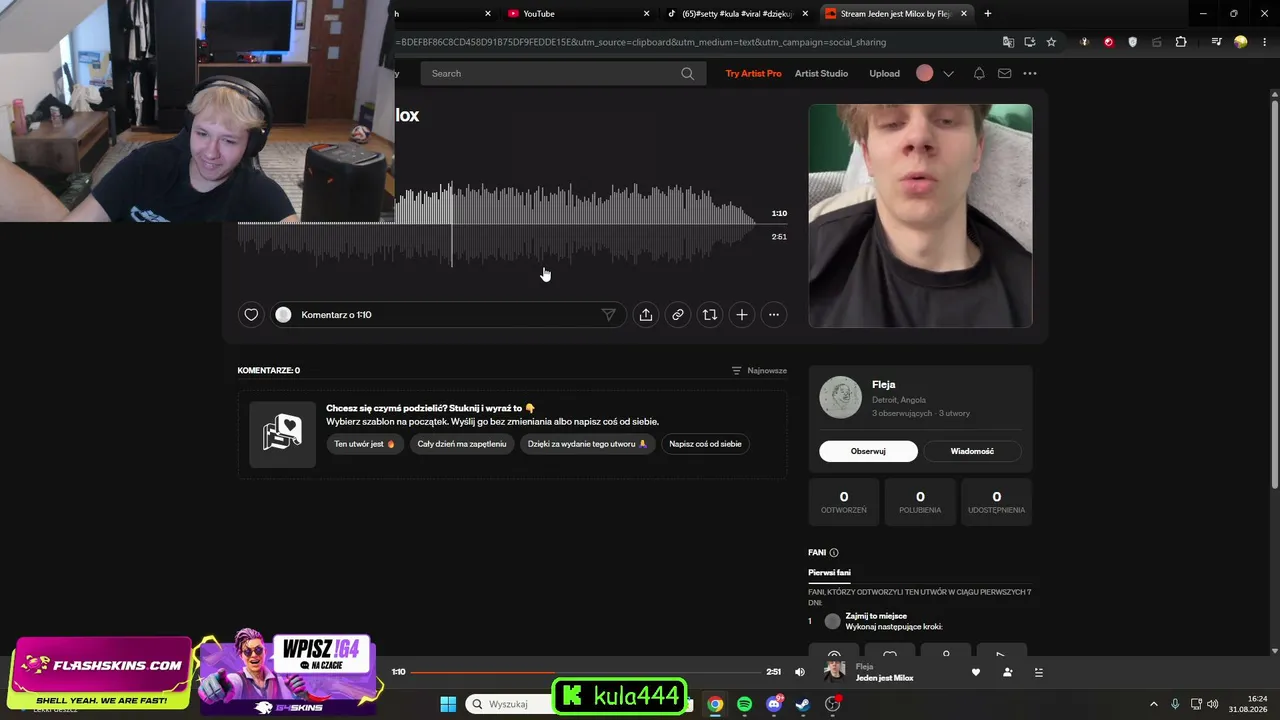Image resolution: width=1280 pixels, height=720 pixels.
Task: Open the share icon under the waveform
Action: coord(646,315)
